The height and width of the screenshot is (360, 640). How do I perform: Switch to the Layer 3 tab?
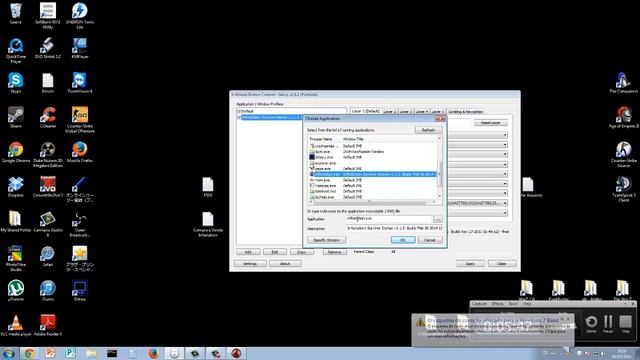[x=405, y=111]
